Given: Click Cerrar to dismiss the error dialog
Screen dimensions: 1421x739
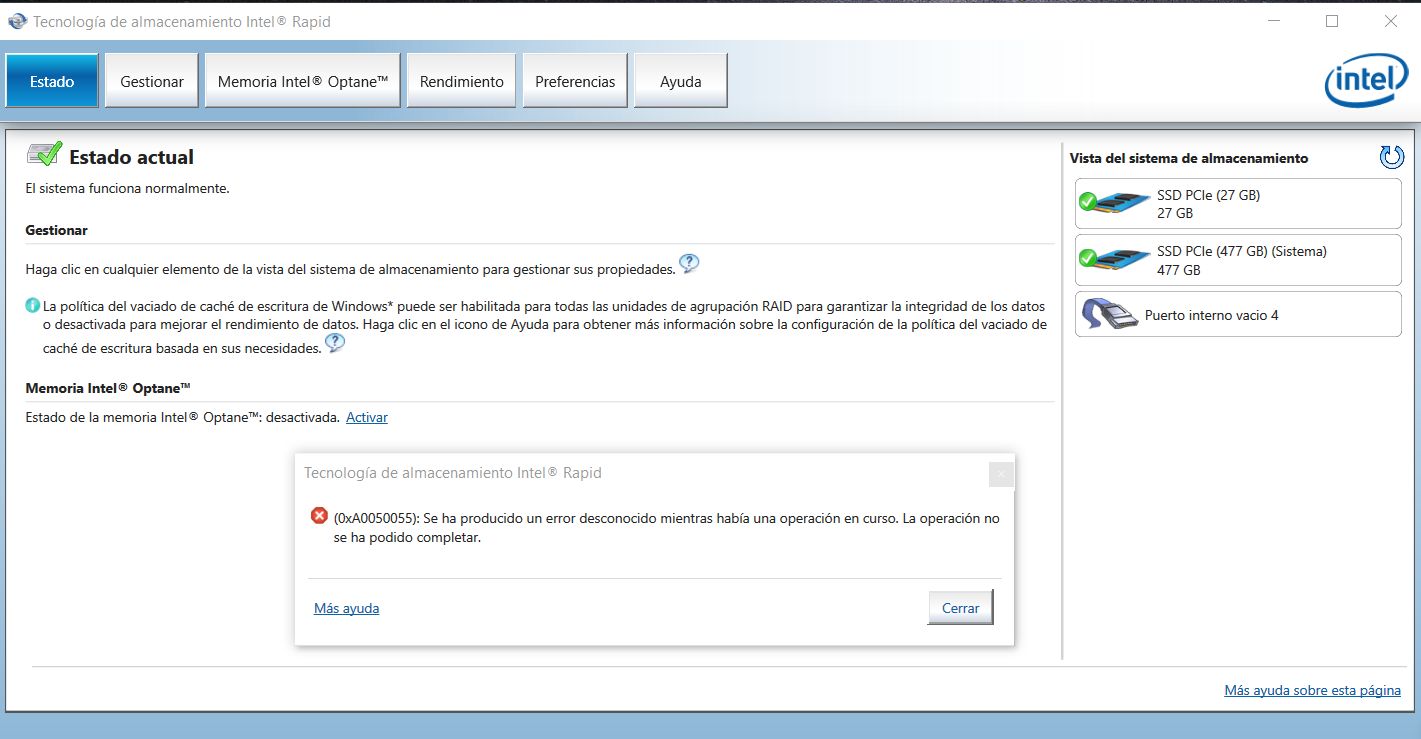Looking at the screenshot, I should 960,608.
